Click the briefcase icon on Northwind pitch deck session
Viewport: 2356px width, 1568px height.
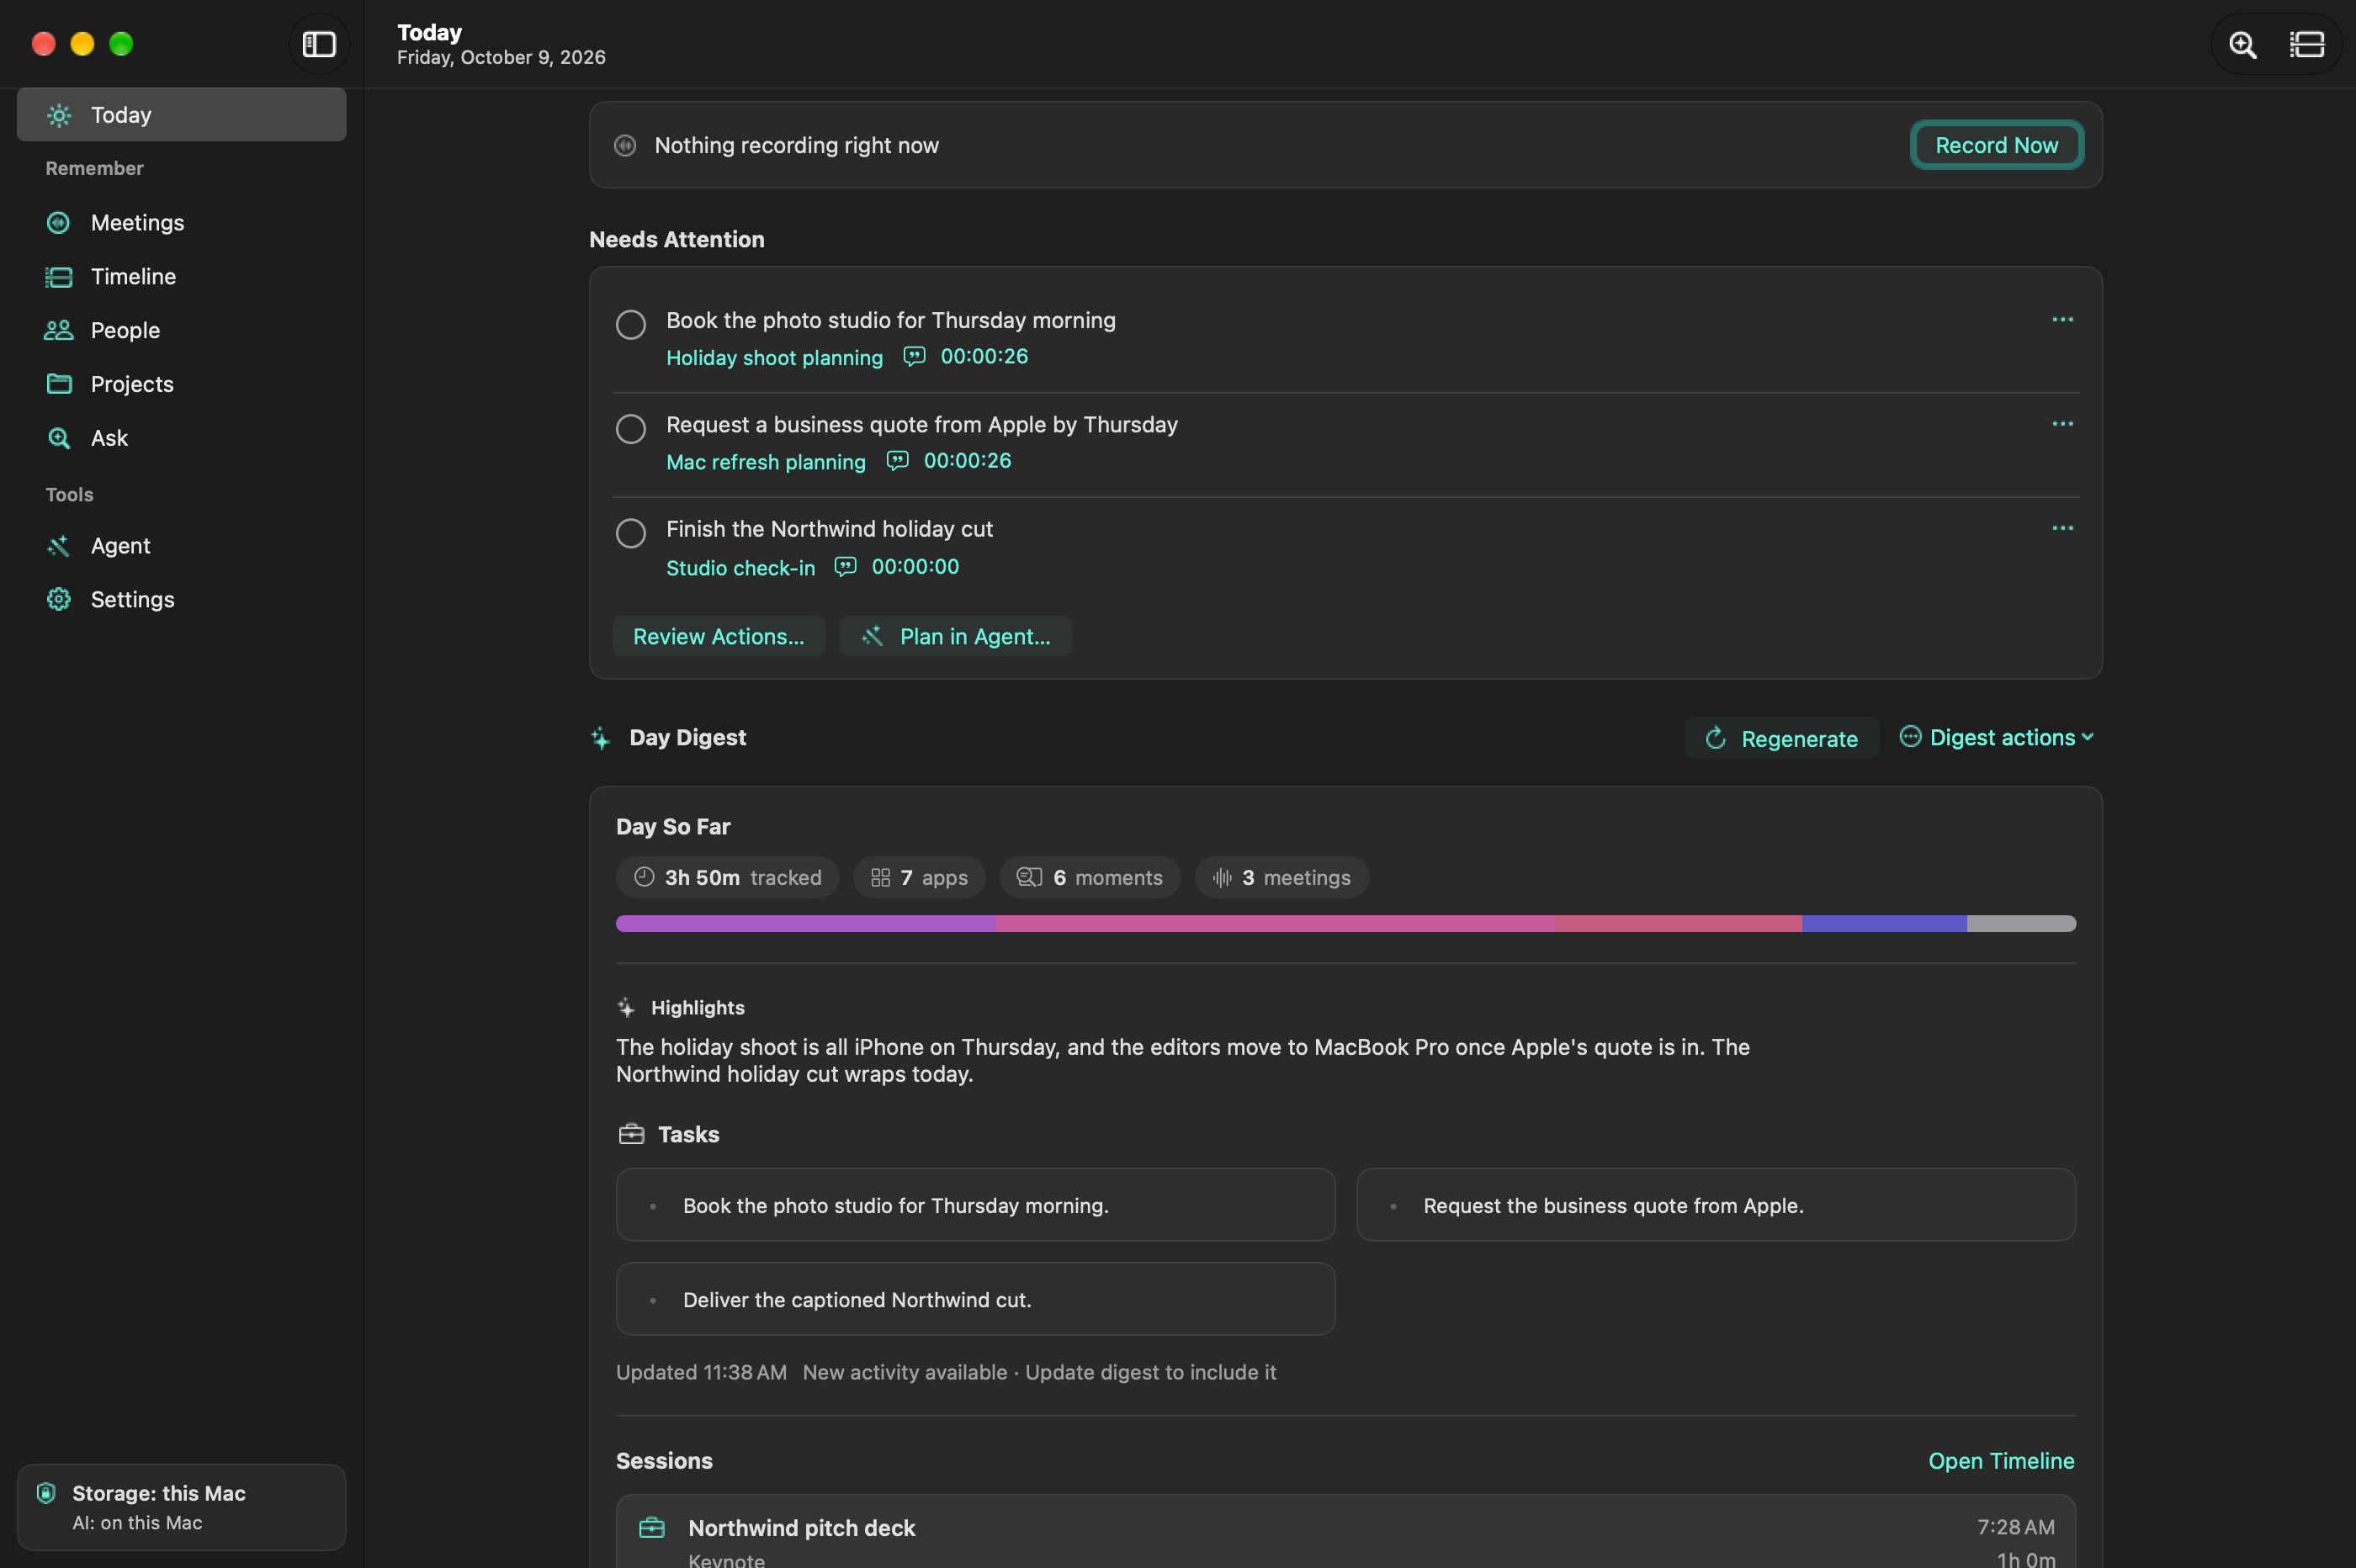[x=652, y=1527]
